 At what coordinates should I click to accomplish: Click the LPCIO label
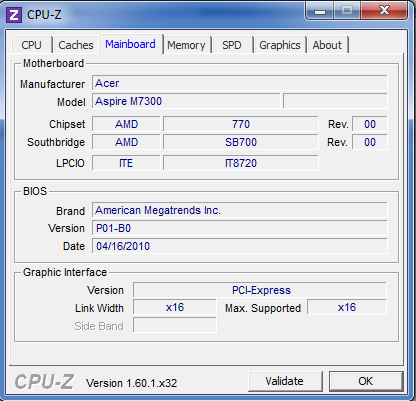(x=70, y=163)
